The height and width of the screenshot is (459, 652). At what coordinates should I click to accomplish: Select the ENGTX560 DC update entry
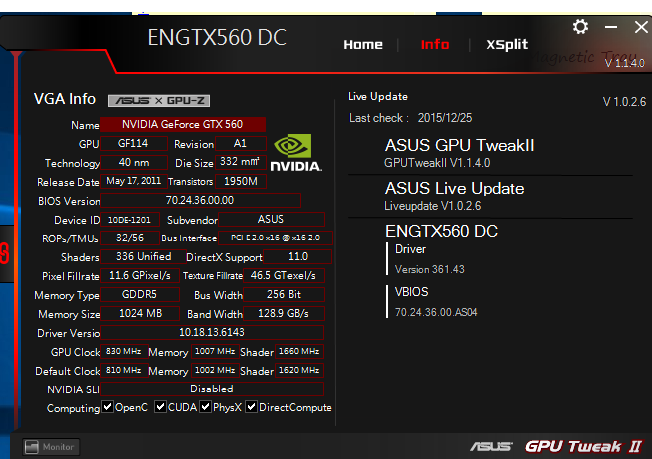[441, 231]
